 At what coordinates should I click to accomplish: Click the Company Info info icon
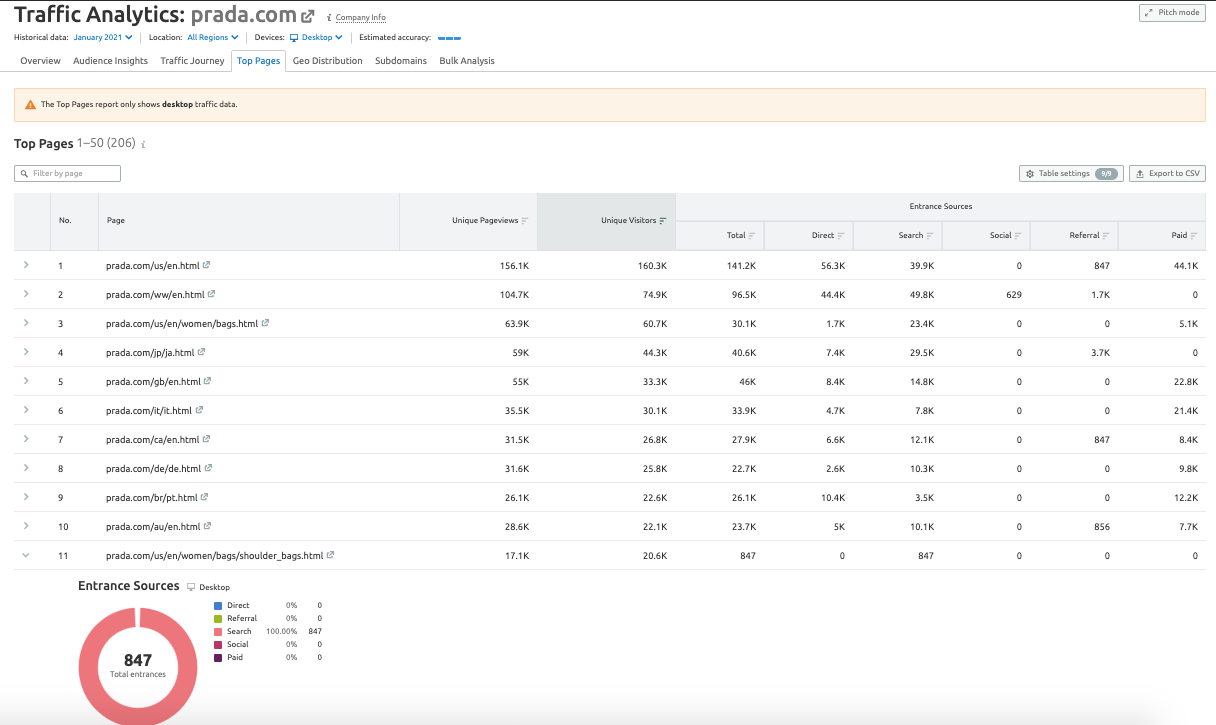tap(329, 17)
